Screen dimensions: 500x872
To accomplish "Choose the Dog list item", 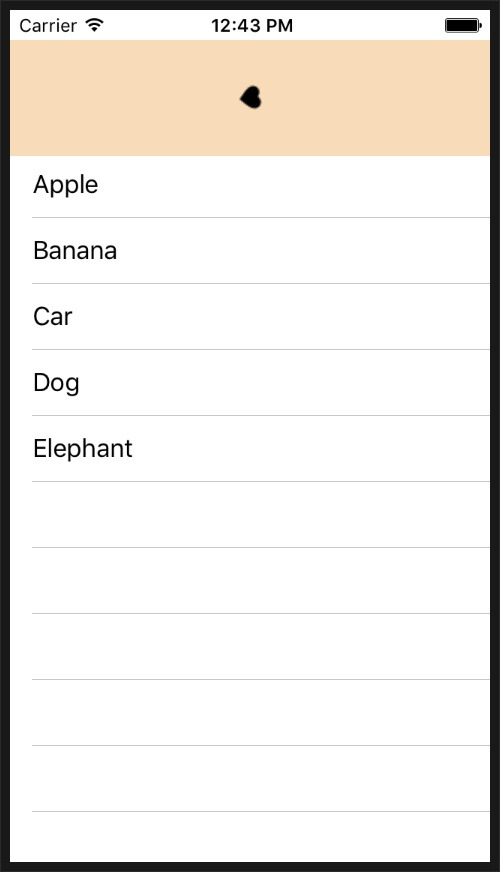I will point(250,383).
